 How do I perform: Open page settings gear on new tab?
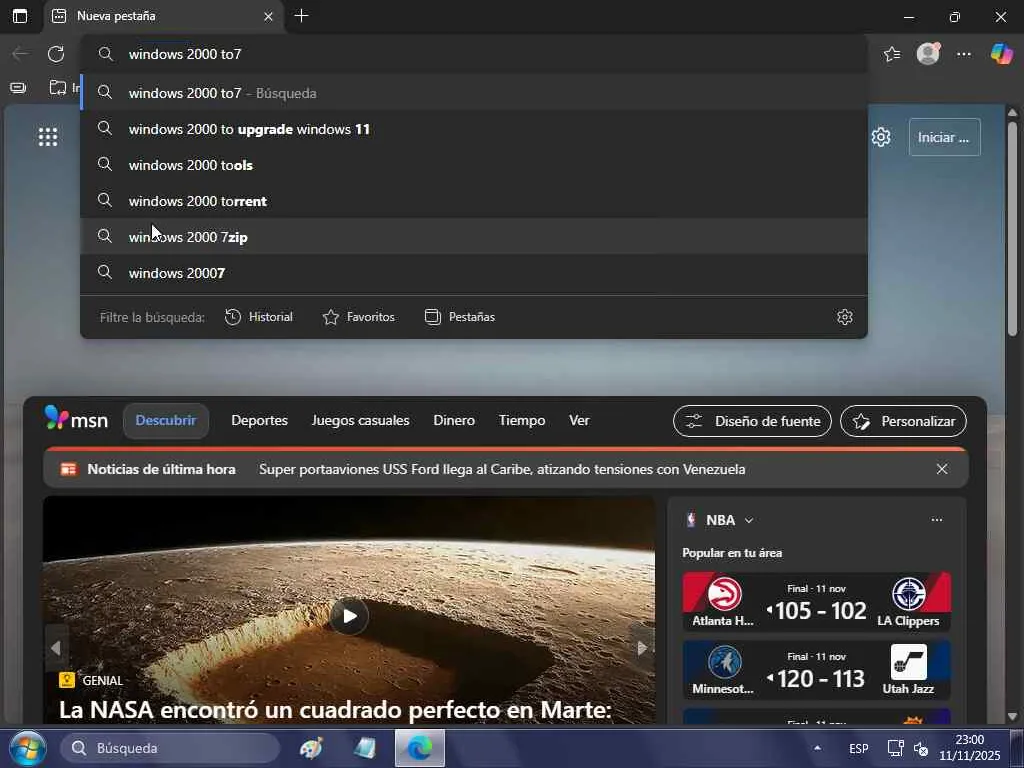pyautogui.click(x=881, y=137)
